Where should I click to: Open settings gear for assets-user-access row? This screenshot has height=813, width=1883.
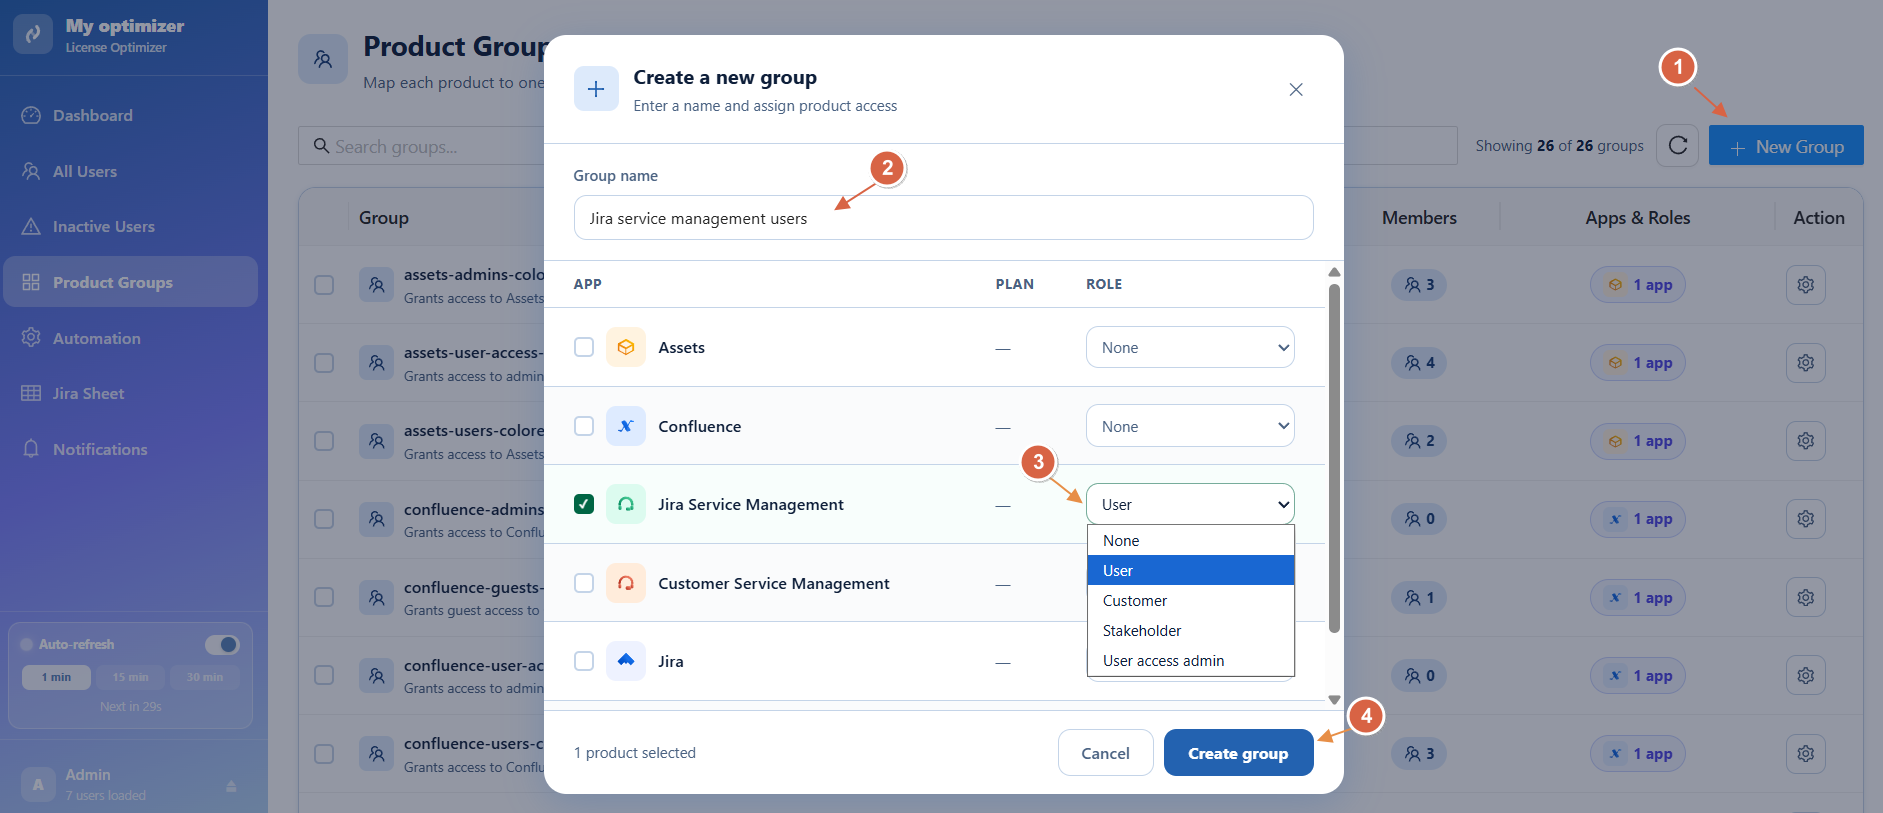click(x=1806, y=363)
